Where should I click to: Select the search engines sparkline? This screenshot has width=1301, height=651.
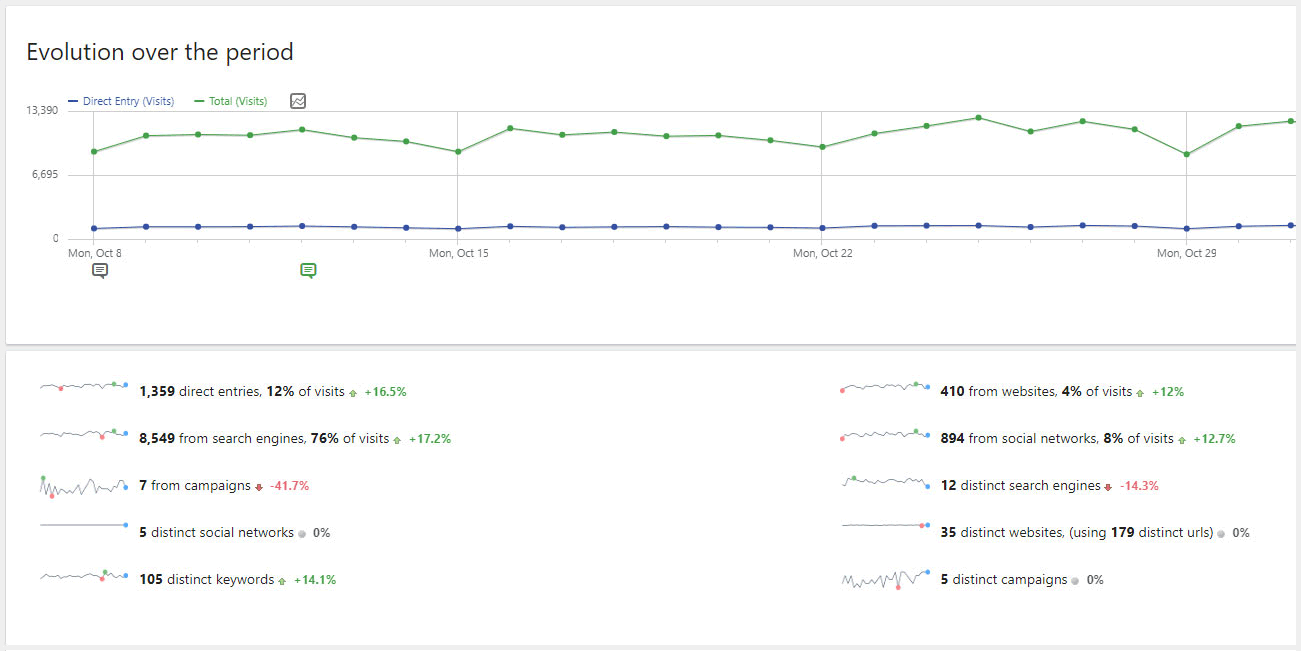pyautogui.click(x=84, y=433)
